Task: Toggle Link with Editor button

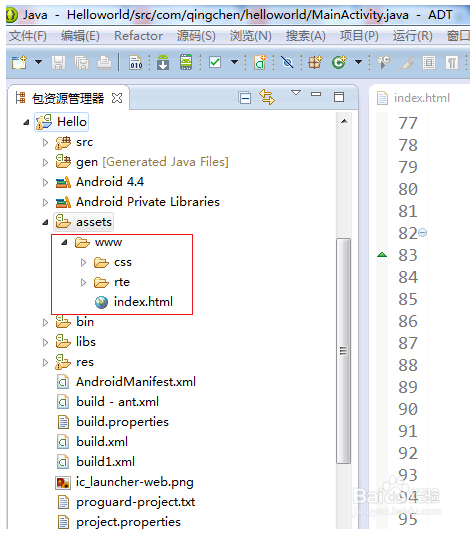Action: click(x=267, y=97)
